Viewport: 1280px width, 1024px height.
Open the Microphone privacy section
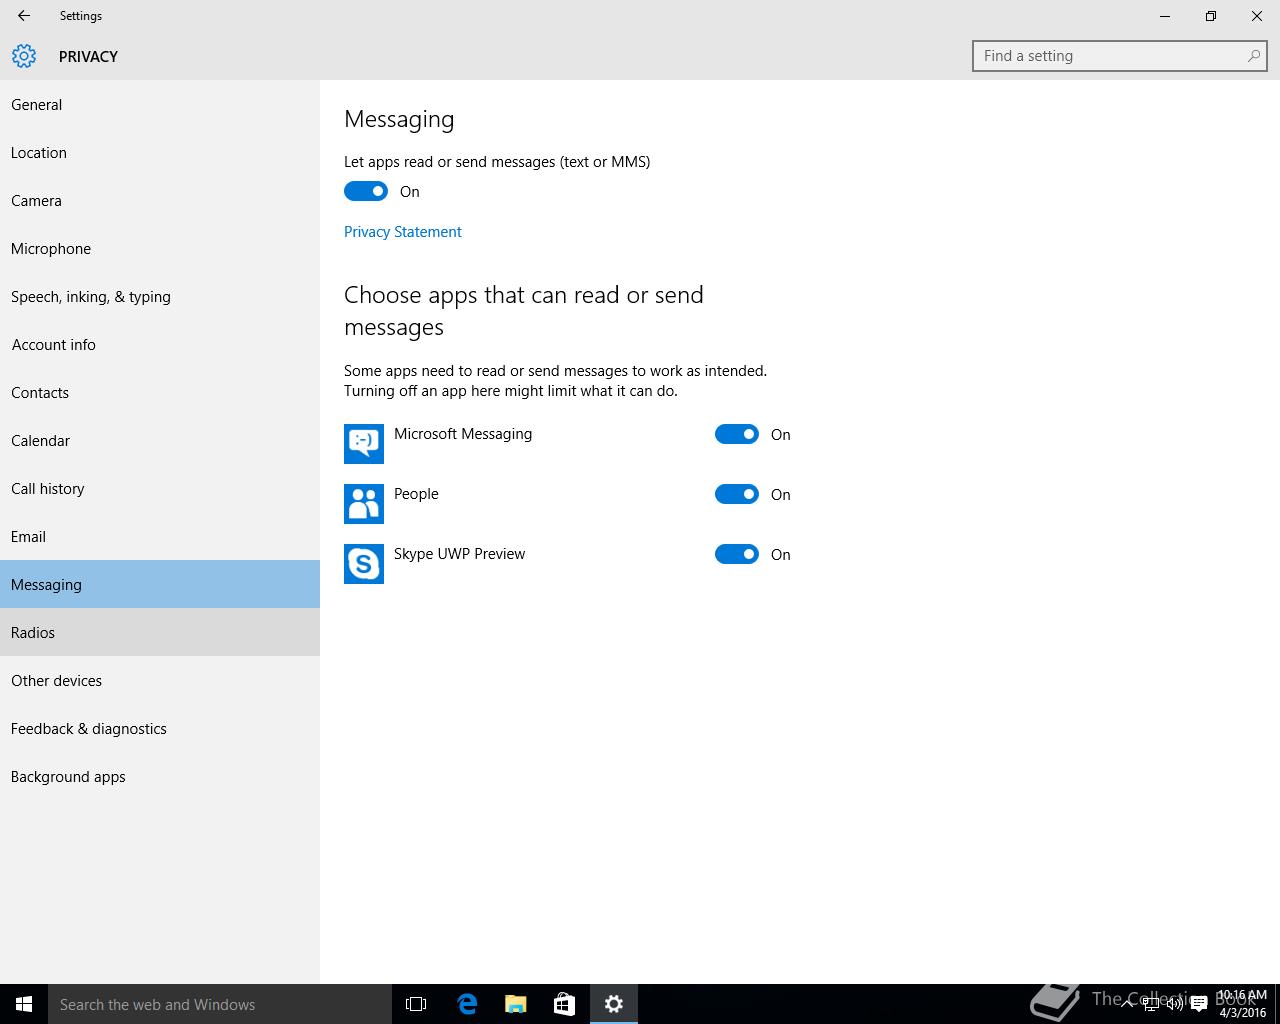click(160, 248)
